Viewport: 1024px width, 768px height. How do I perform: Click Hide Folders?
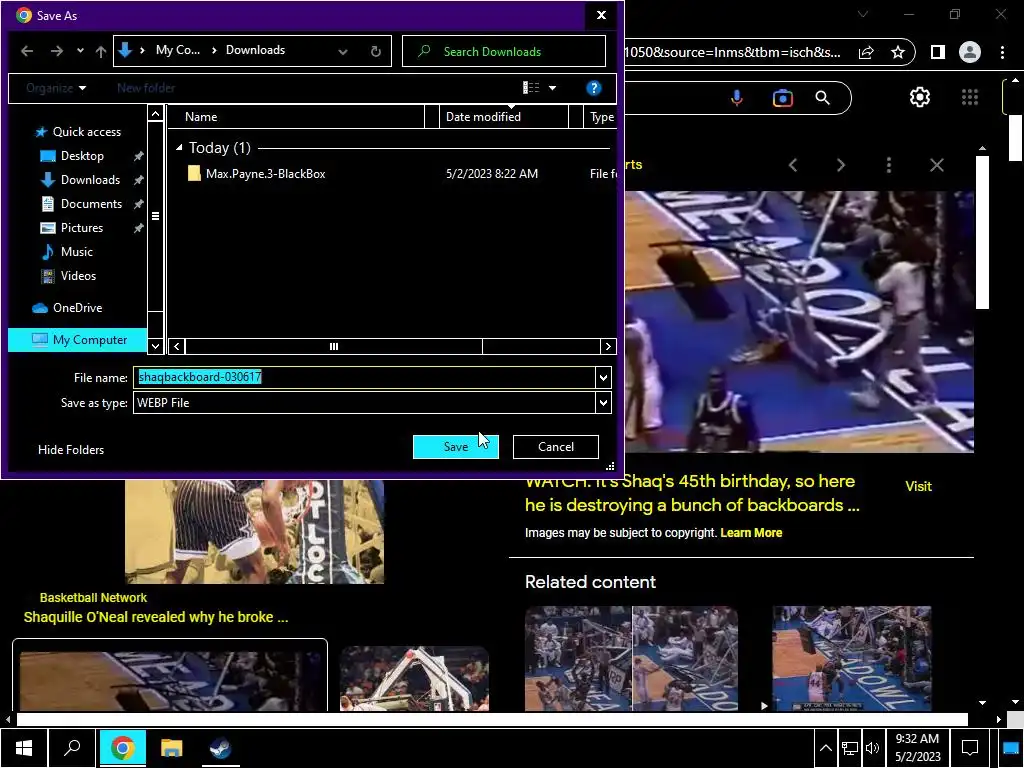pos(71,449)
